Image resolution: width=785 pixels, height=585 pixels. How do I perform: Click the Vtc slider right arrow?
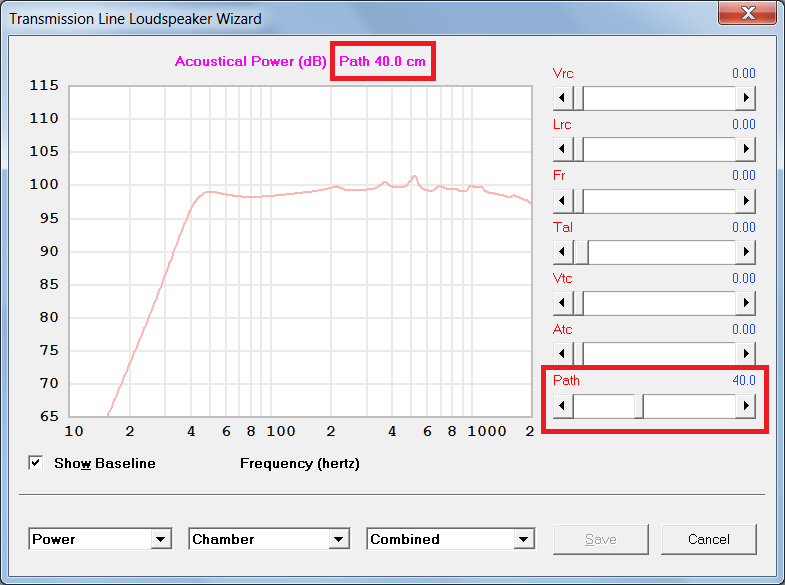745,303
